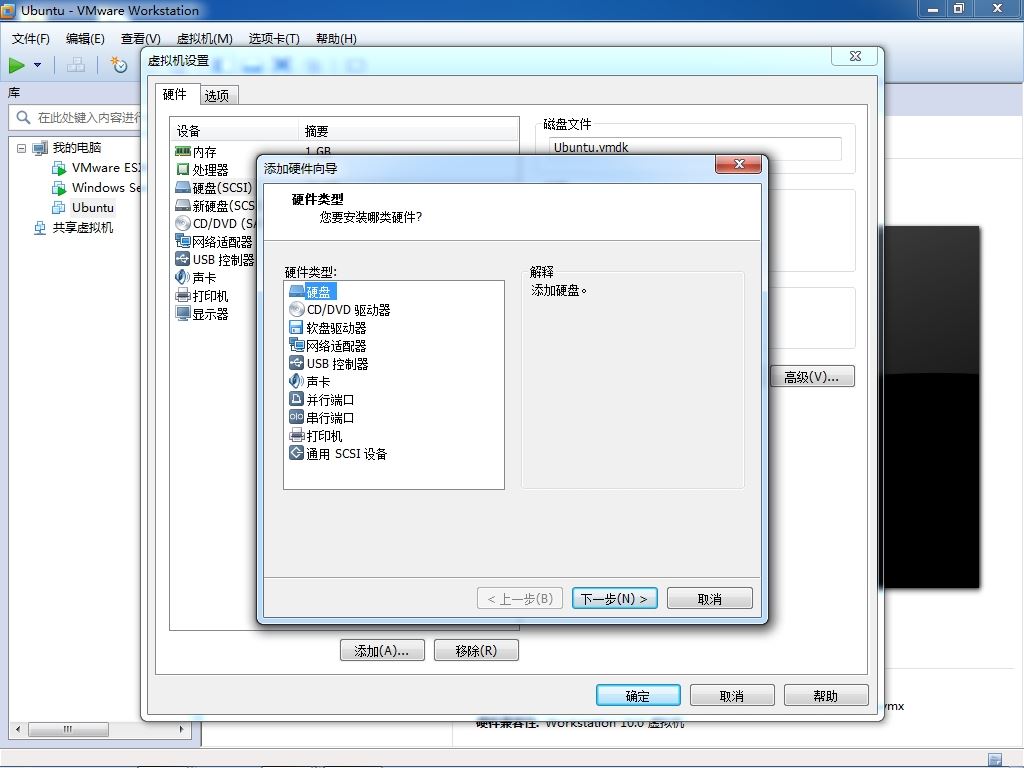Click 高级(V)... button
Viewport: 1024px width, 768px height.
[x=812, y=376]
